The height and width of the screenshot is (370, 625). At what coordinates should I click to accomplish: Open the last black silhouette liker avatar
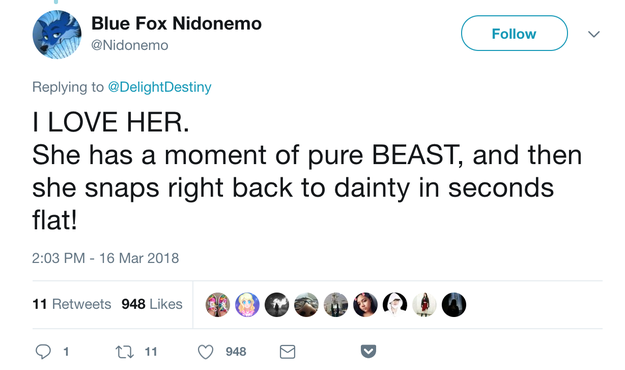tap(454, 305)
